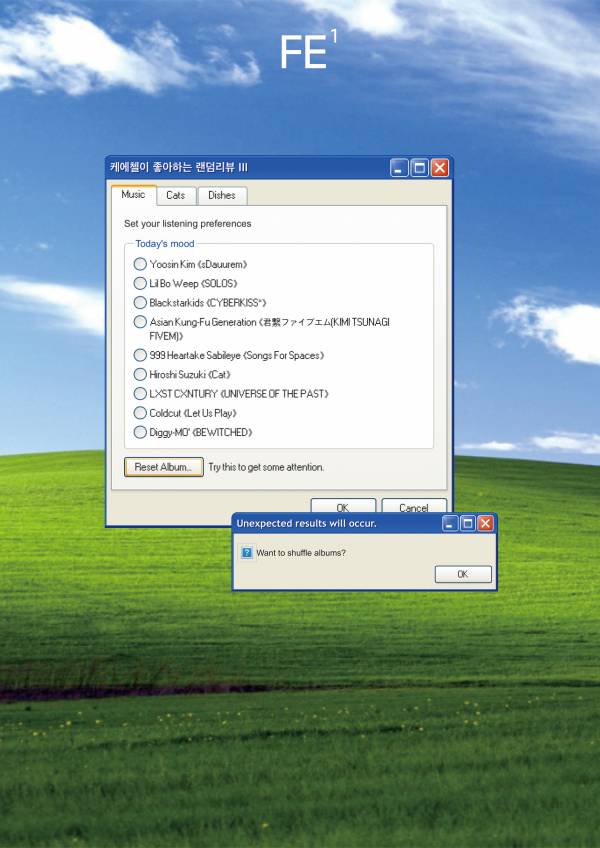600x848 pixels.
Task: Close the Unexpected results popup window
Action: pyautogui.click(x=485, y=524)
